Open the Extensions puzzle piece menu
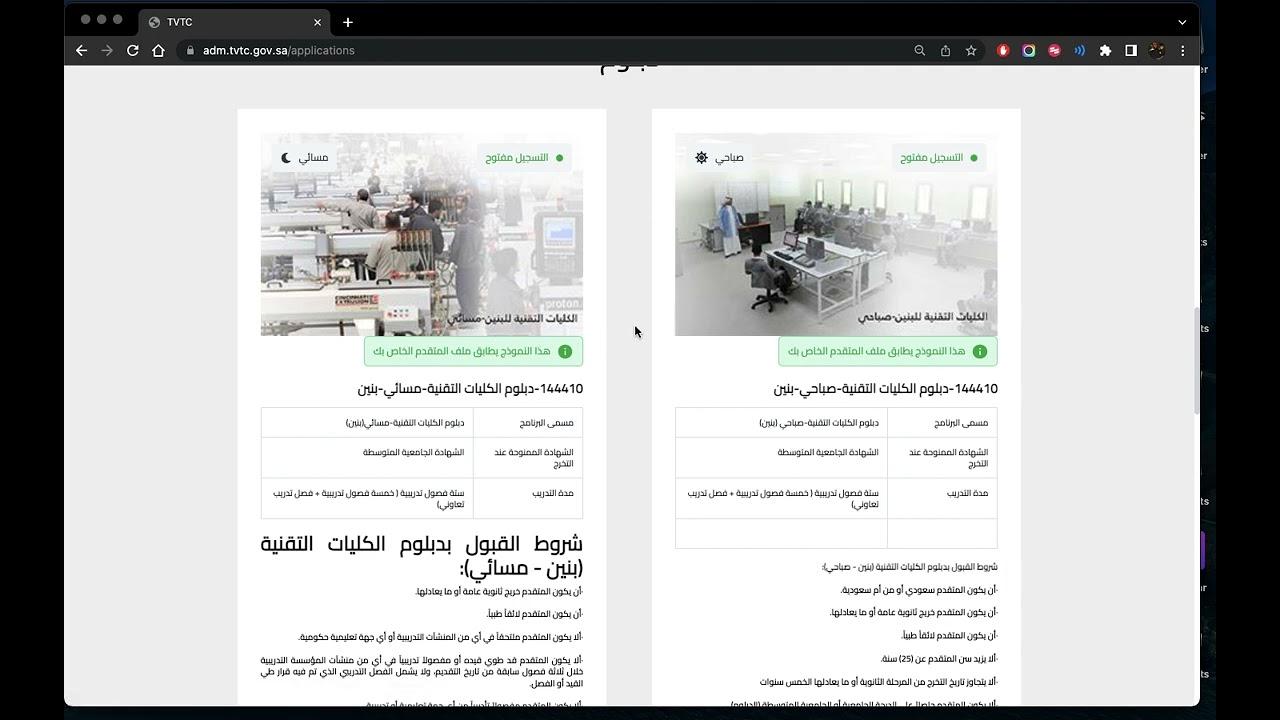The width and height of the screenshot is (1280, 720). point(1105,50)
